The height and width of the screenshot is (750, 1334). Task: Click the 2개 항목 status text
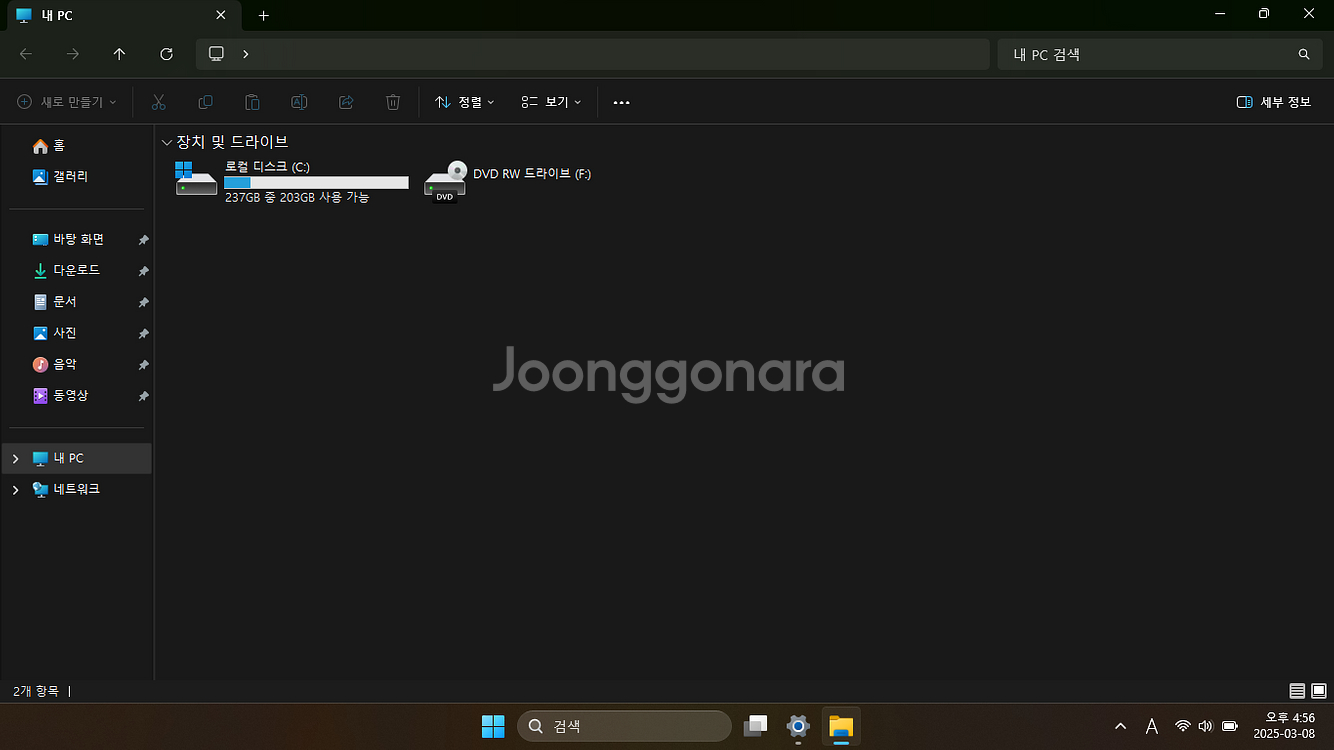click(36, 691)
